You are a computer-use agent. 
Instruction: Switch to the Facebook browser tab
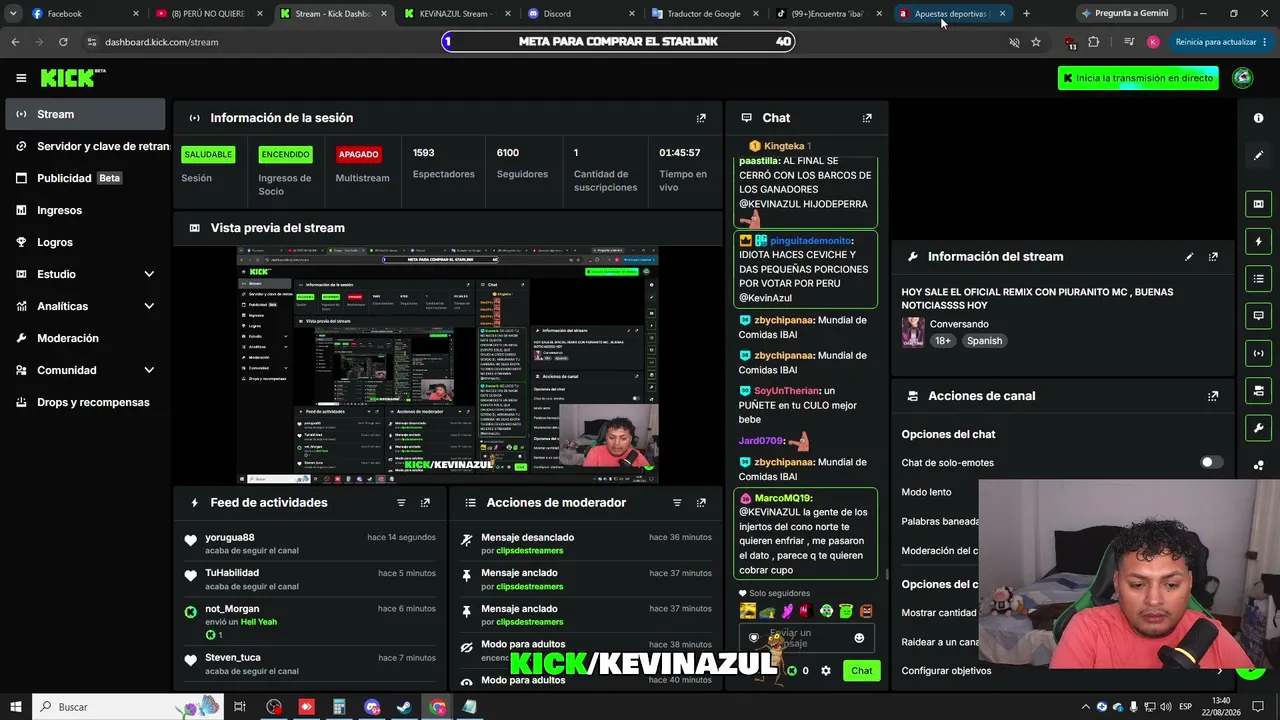click(x=83, y=14)
